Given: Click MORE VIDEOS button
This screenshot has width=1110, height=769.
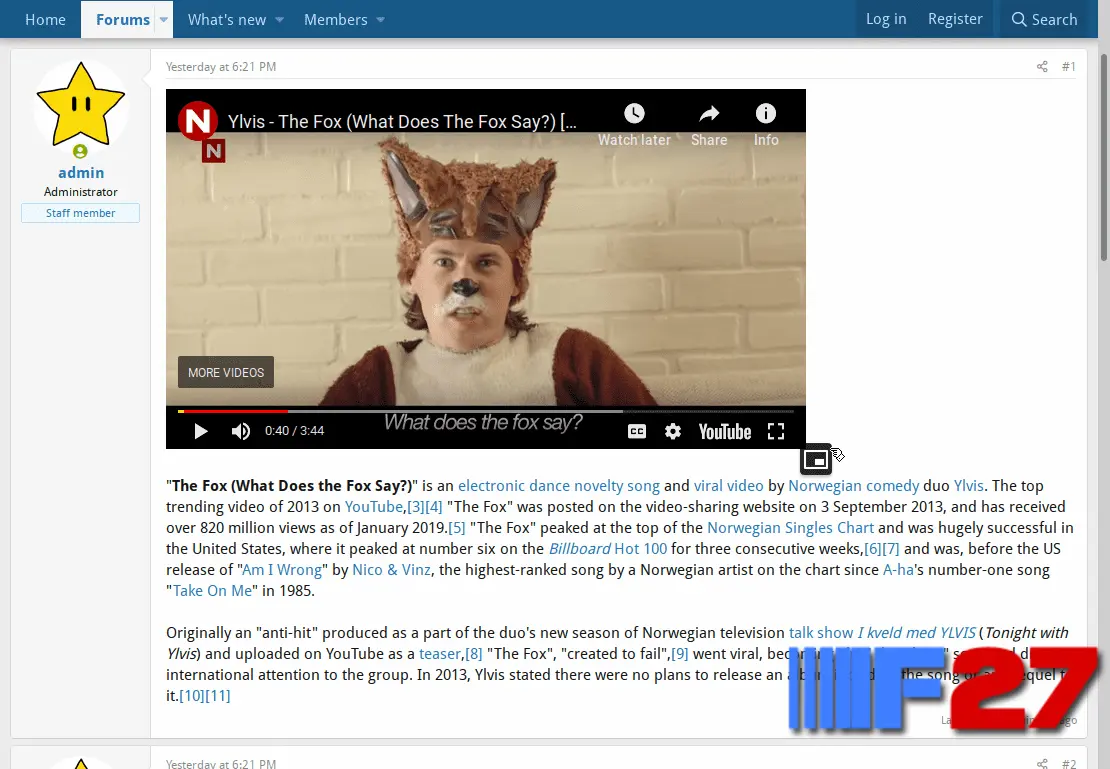Looking at the screenshot, I should (226, 372).
